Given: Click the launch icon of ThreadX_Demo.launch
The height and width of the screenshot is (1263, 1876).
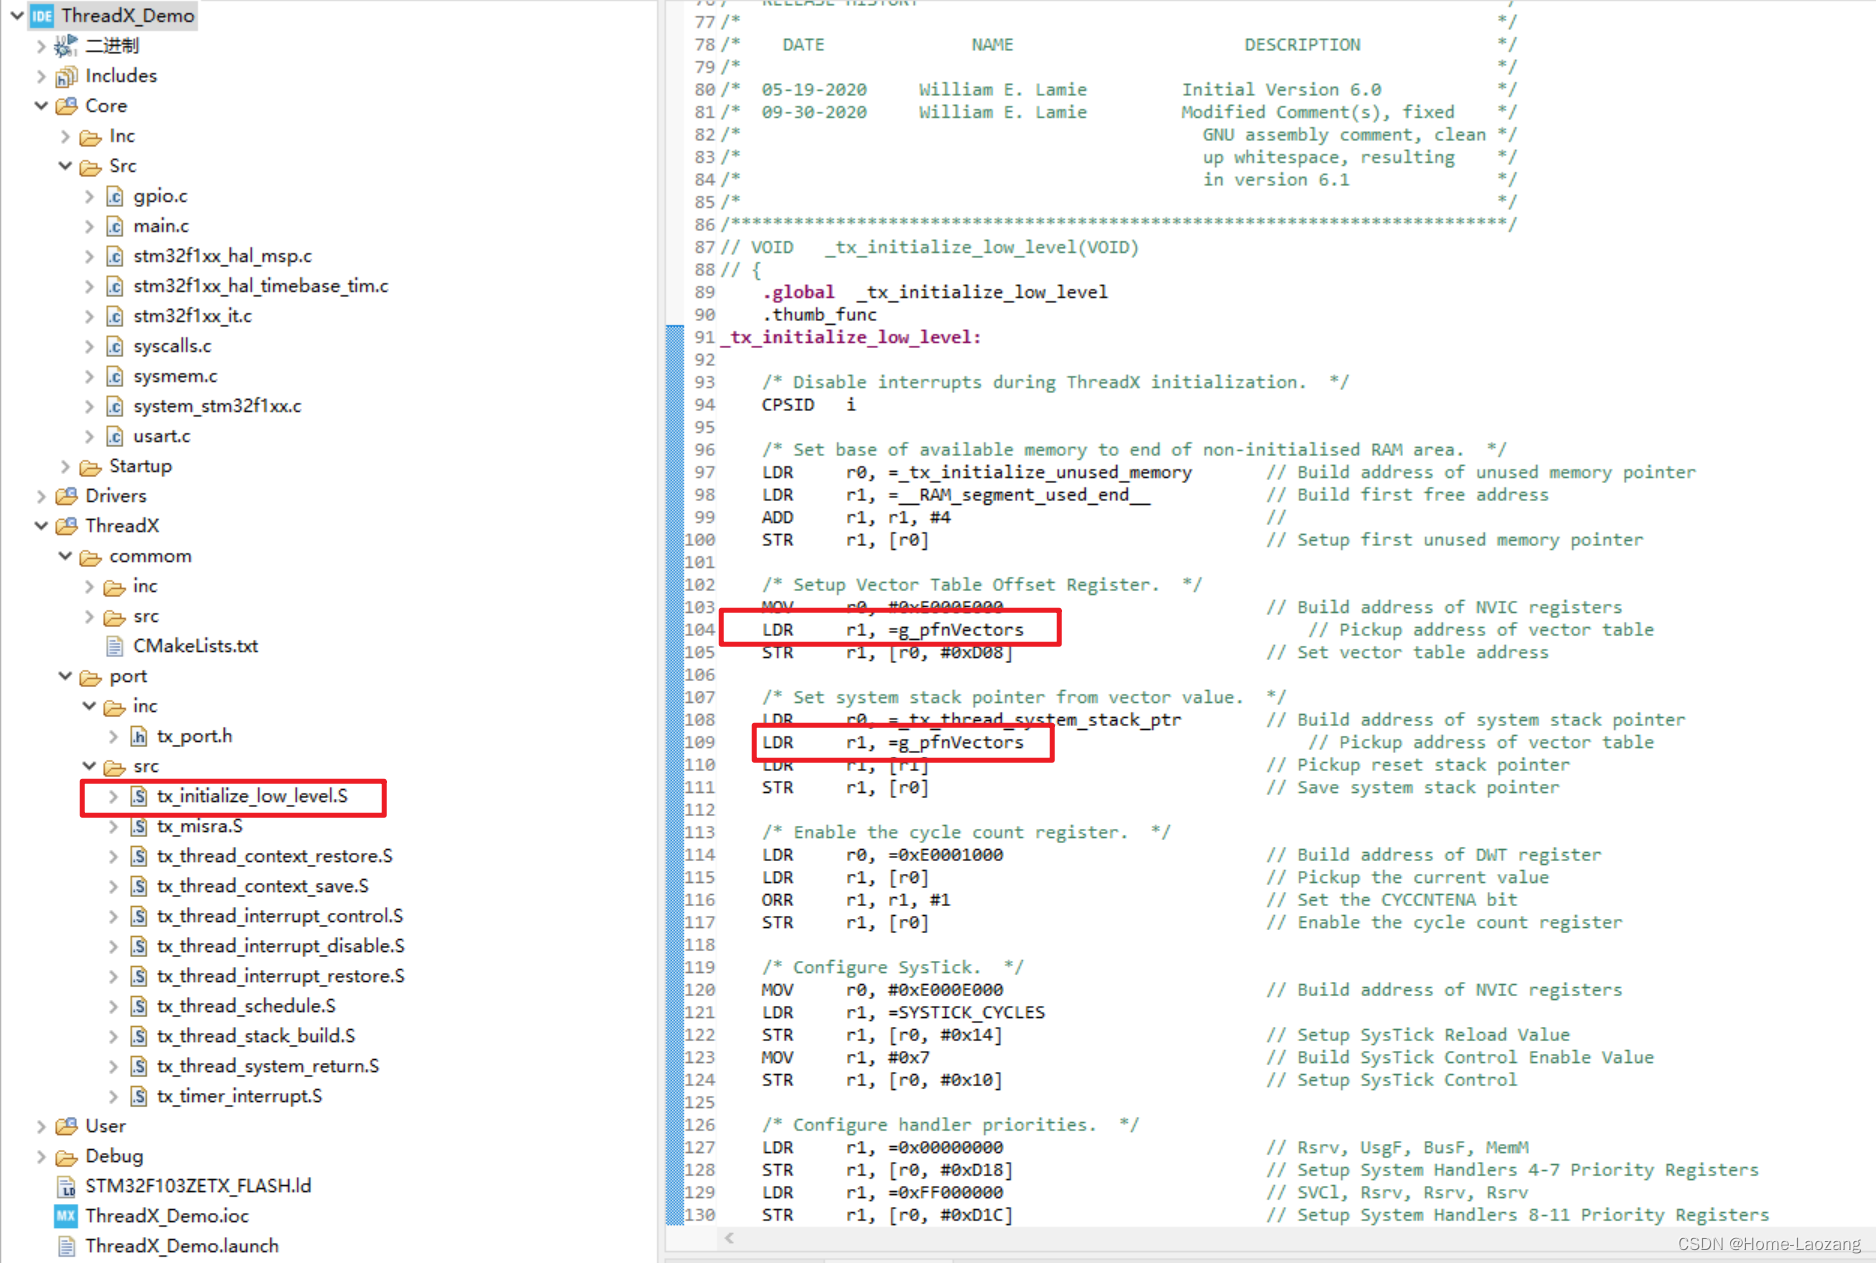Looking at the screenshot, I should pyautogui.click(x=65, y=1245).
